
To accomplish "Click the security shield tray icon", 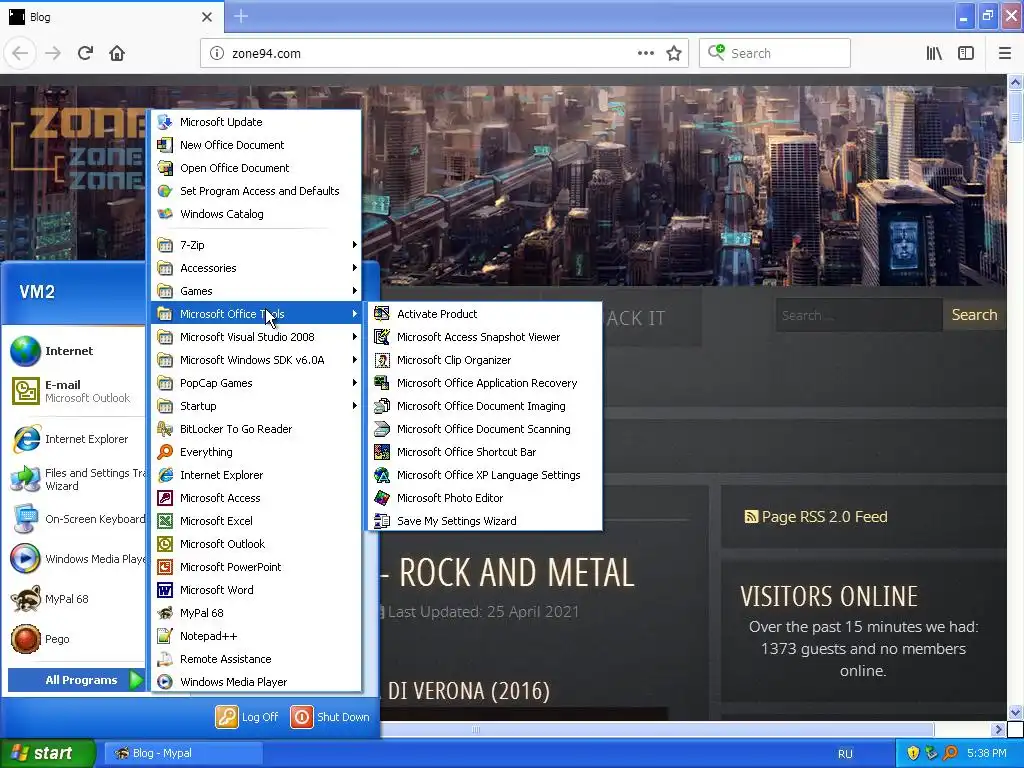I will tap(913, 753).
